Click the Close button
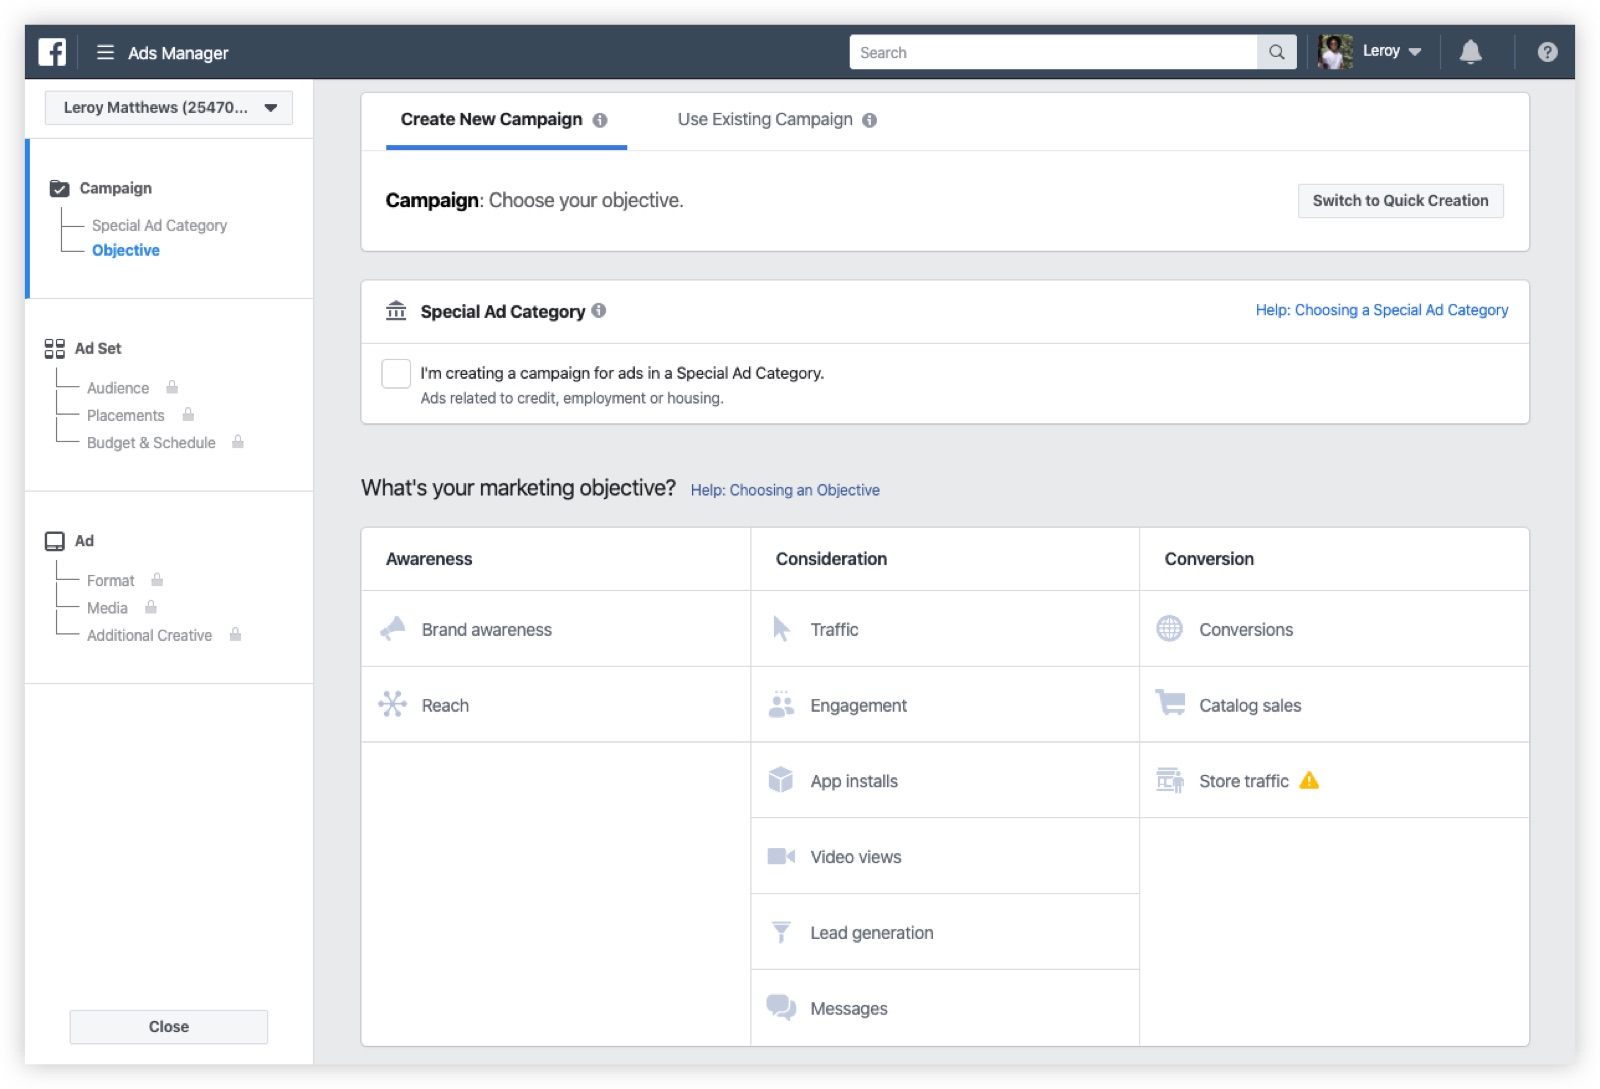 [169, 1027]
